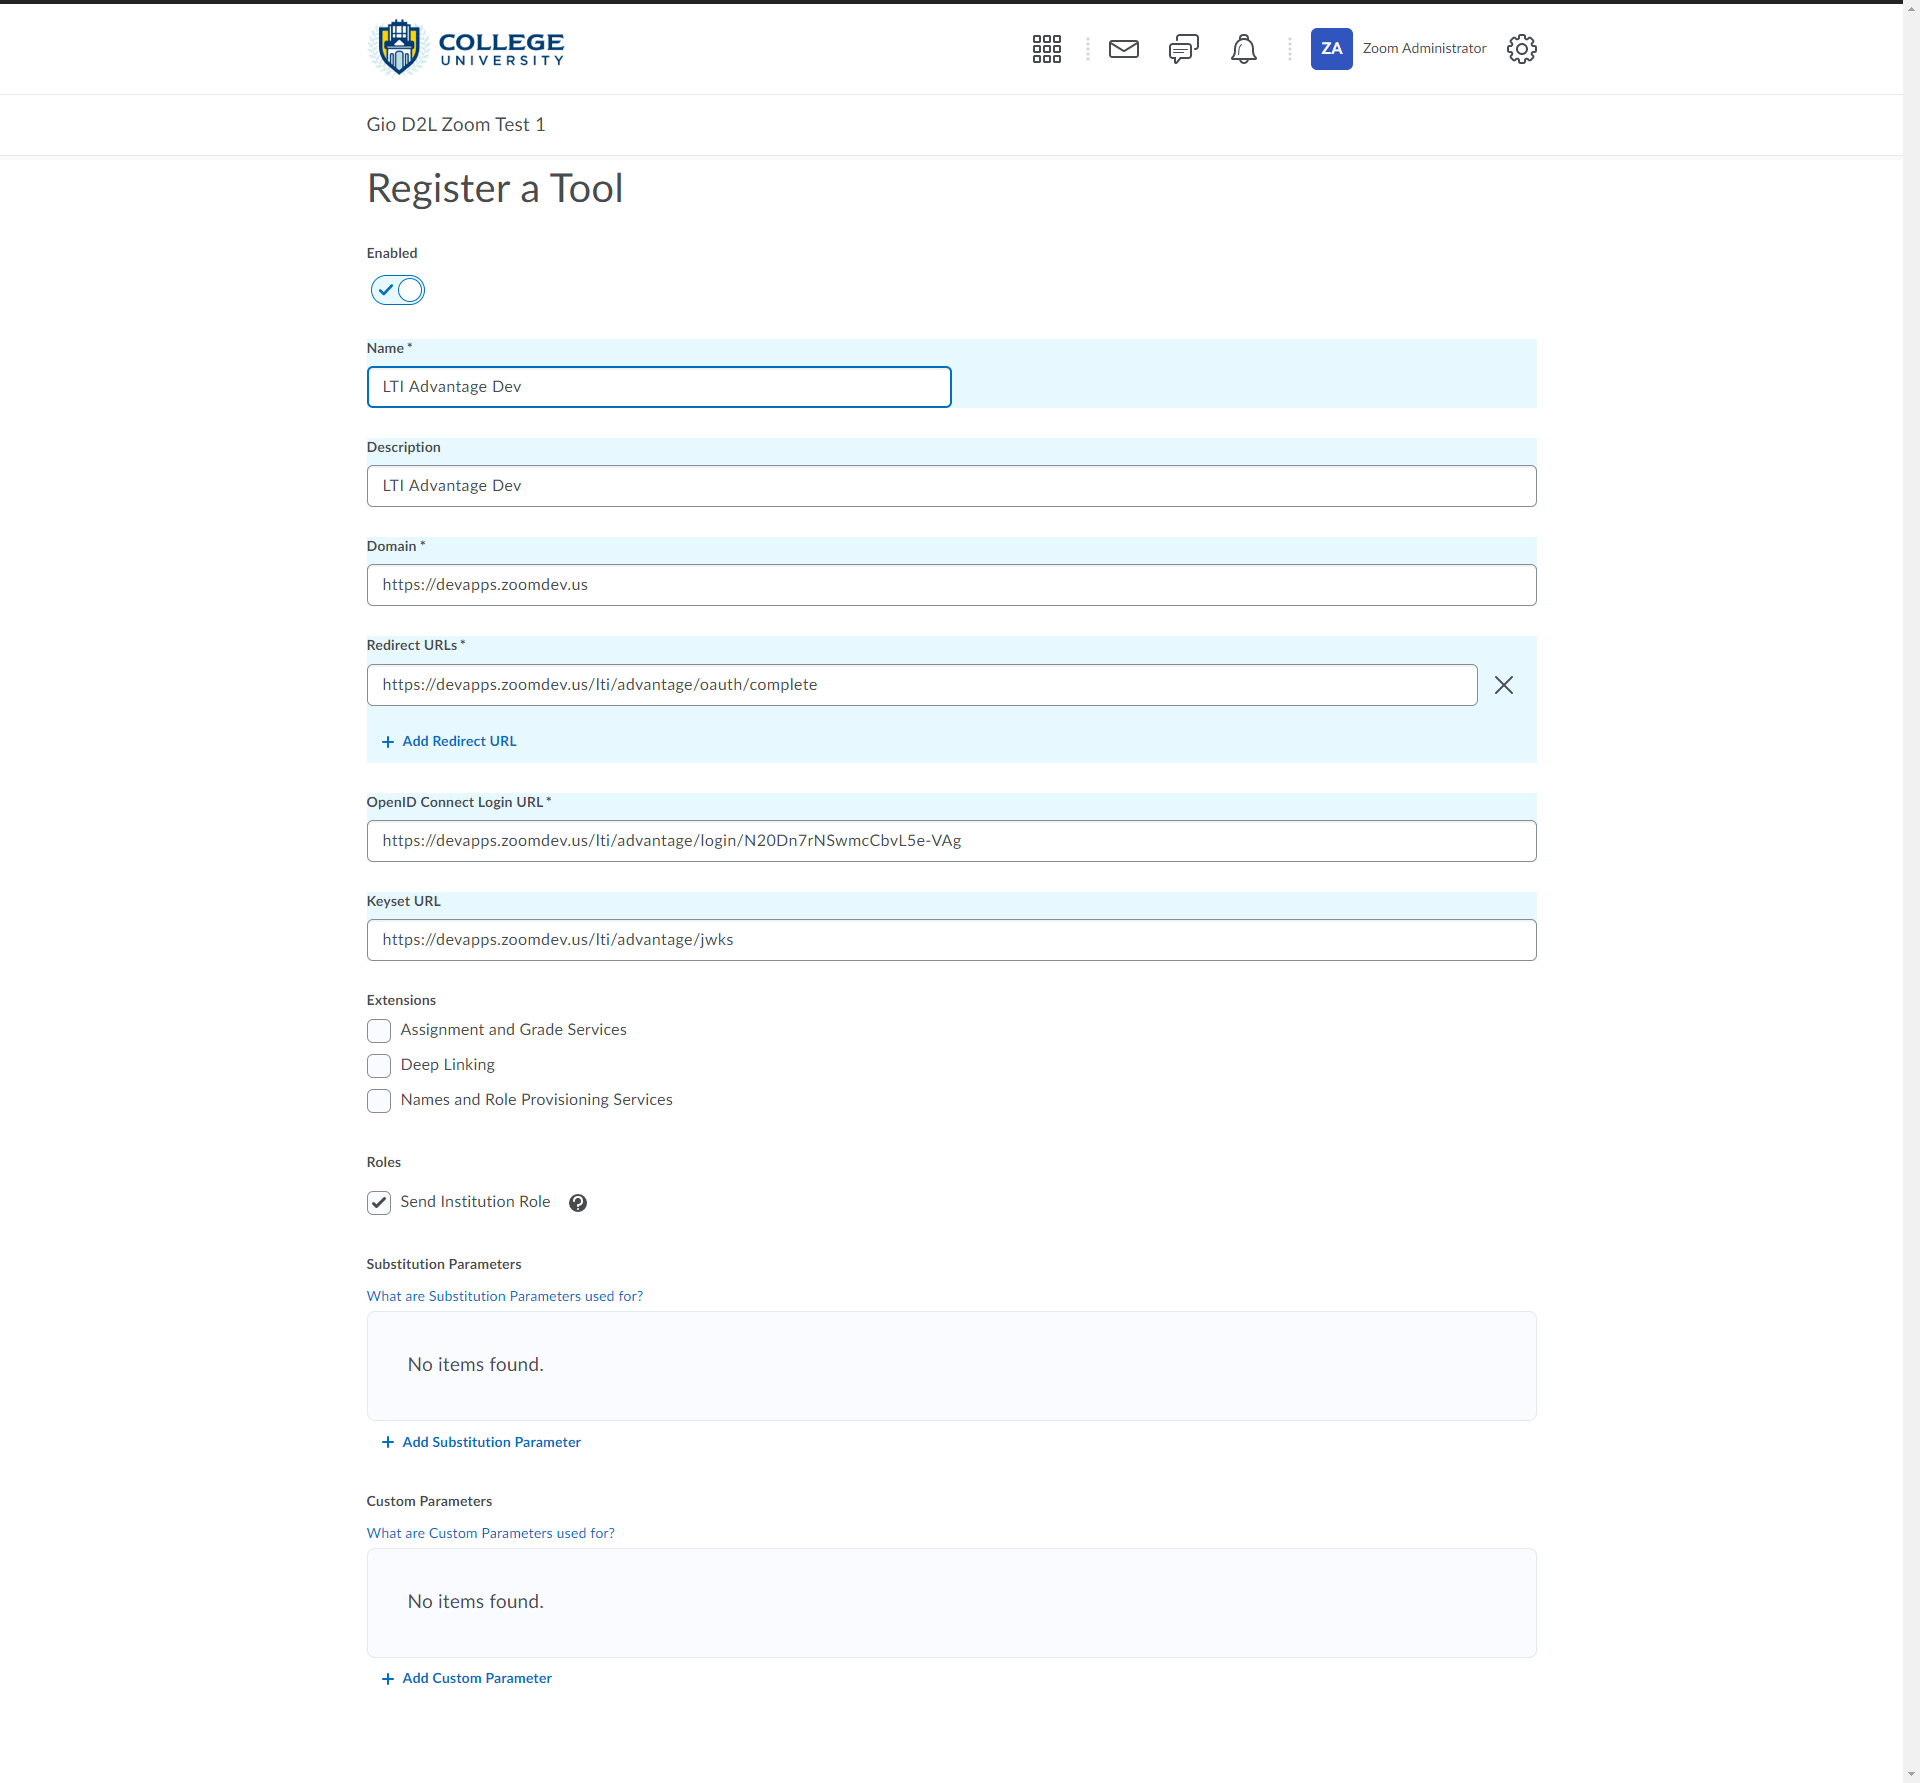Focus the Domain input field

952,585
